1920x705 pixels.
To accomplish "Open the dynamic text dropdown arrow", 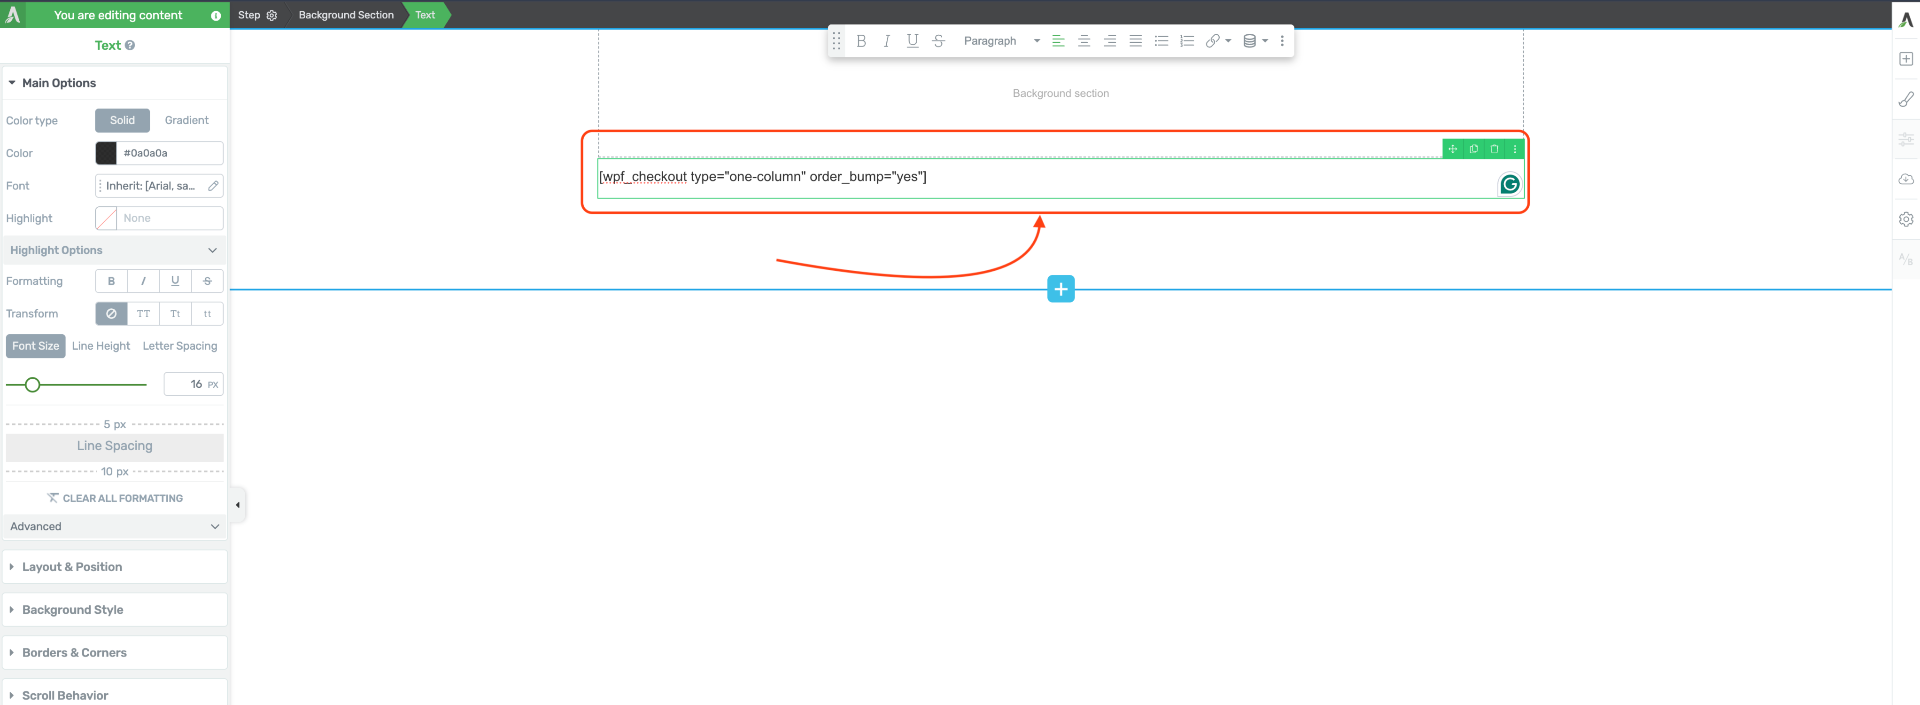I will 1265,41.
